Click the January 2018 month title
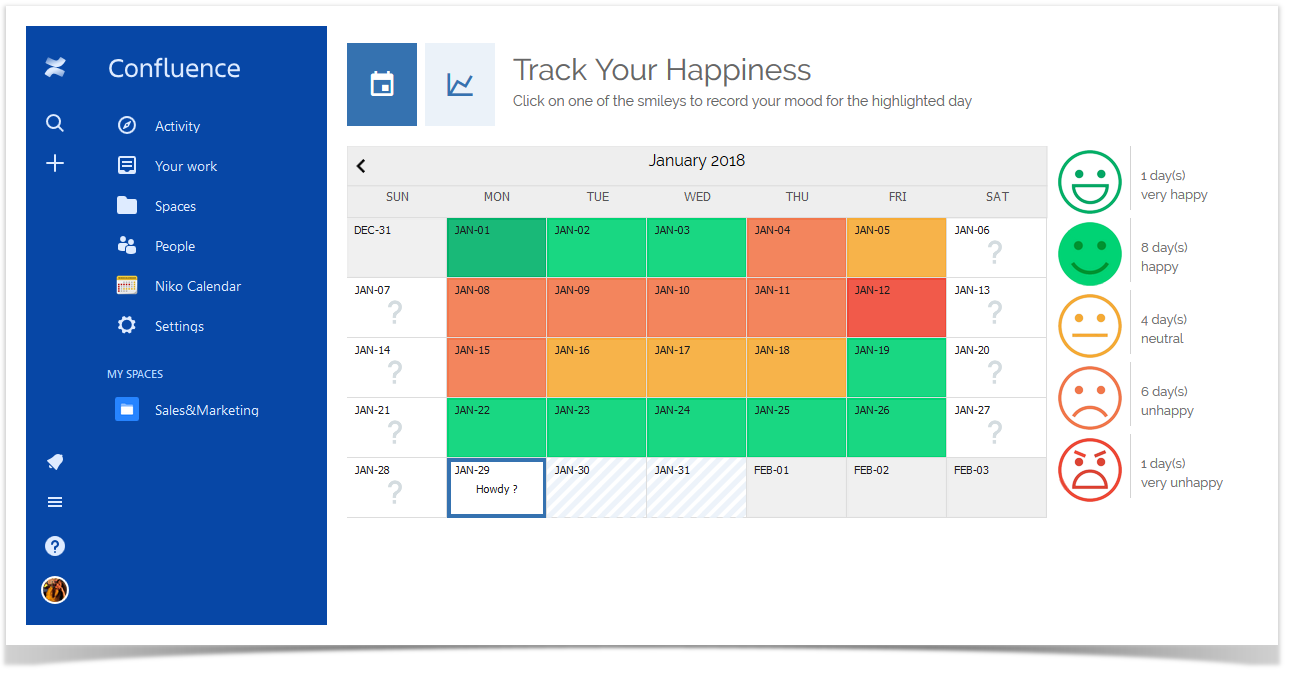 697,161
